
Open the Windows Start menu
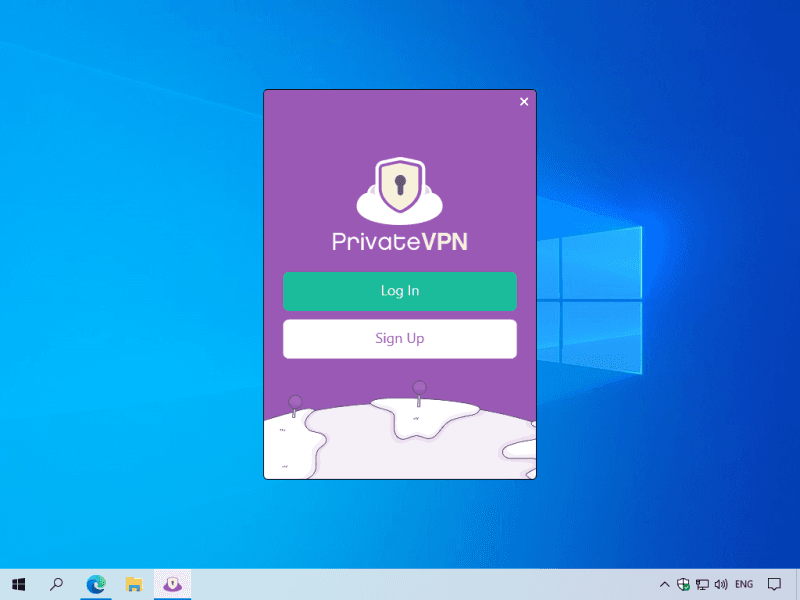pos(19,584)
